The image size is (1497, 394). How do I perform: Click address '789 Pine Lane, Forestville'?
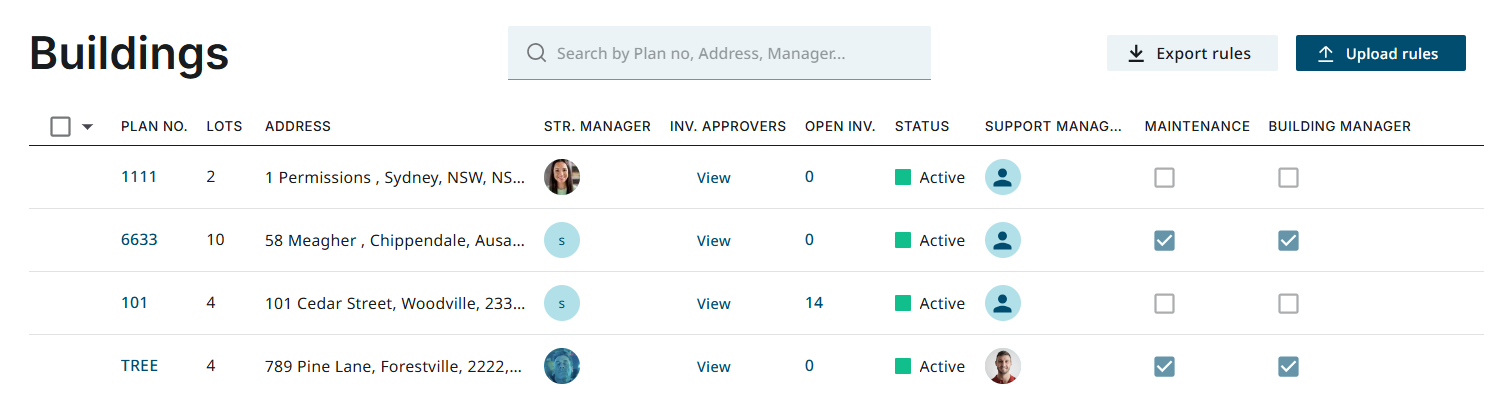click(395, 366)
